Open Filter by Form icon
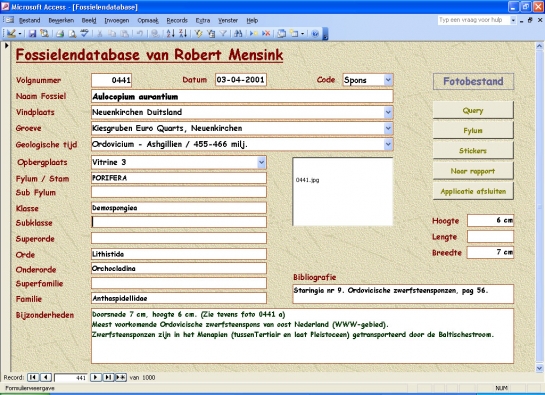Image resolution: width=545 pixels, height=395 pixels. pyautogui.click(x=211, y=33)
